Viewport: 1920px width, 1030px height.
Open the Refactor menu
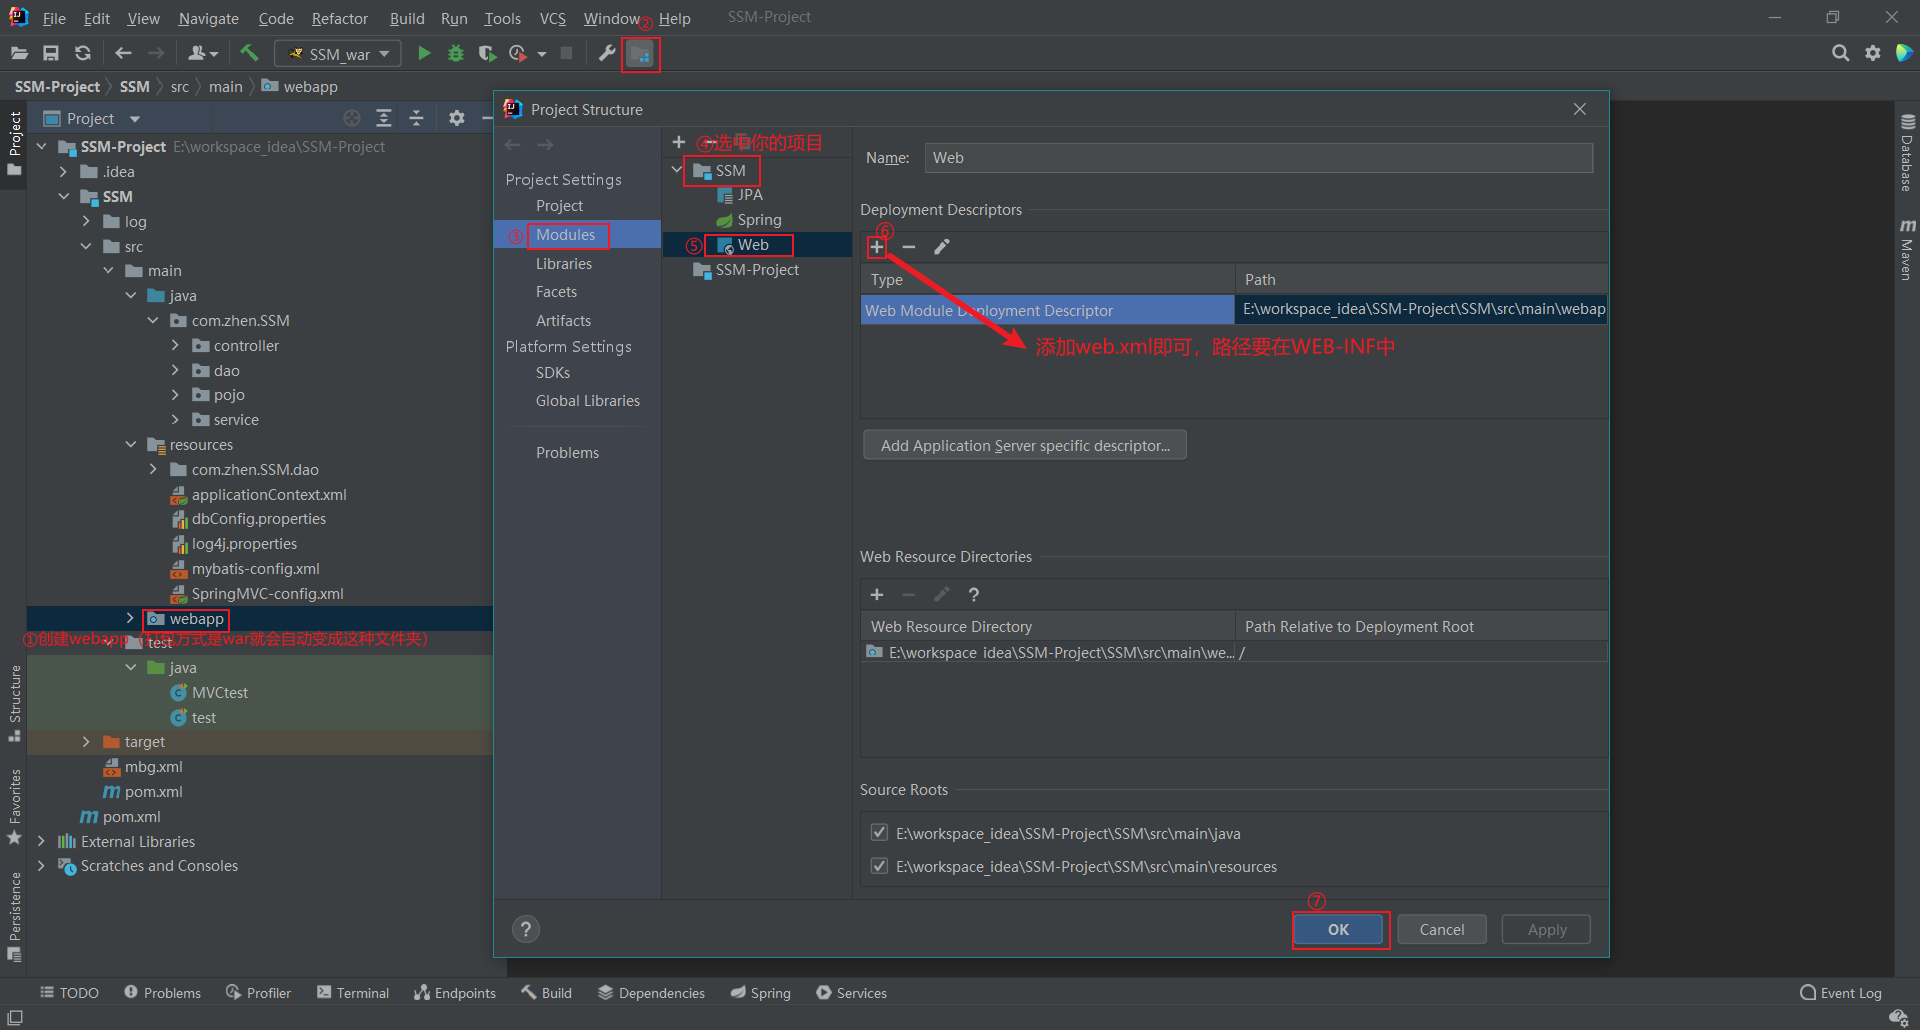click(x=340, y=18)
